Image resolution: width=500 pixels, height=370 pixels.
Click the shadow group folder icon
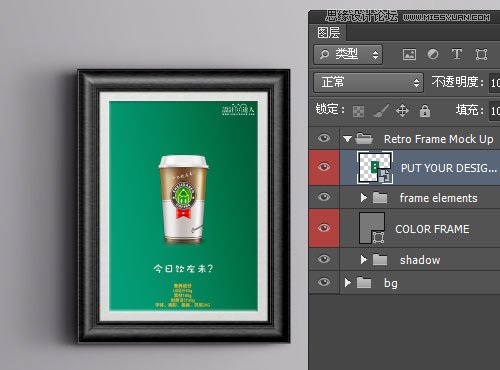coord(380,260)
